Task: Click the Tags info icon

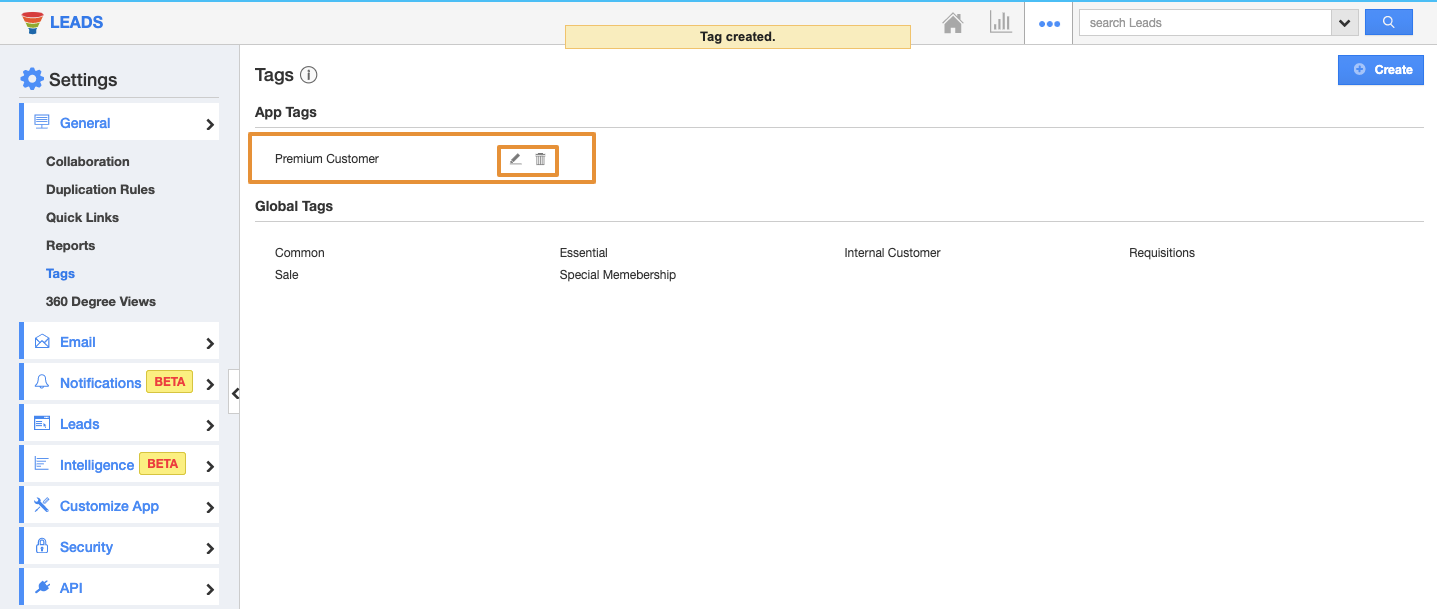Action: (x=309, y=75)
